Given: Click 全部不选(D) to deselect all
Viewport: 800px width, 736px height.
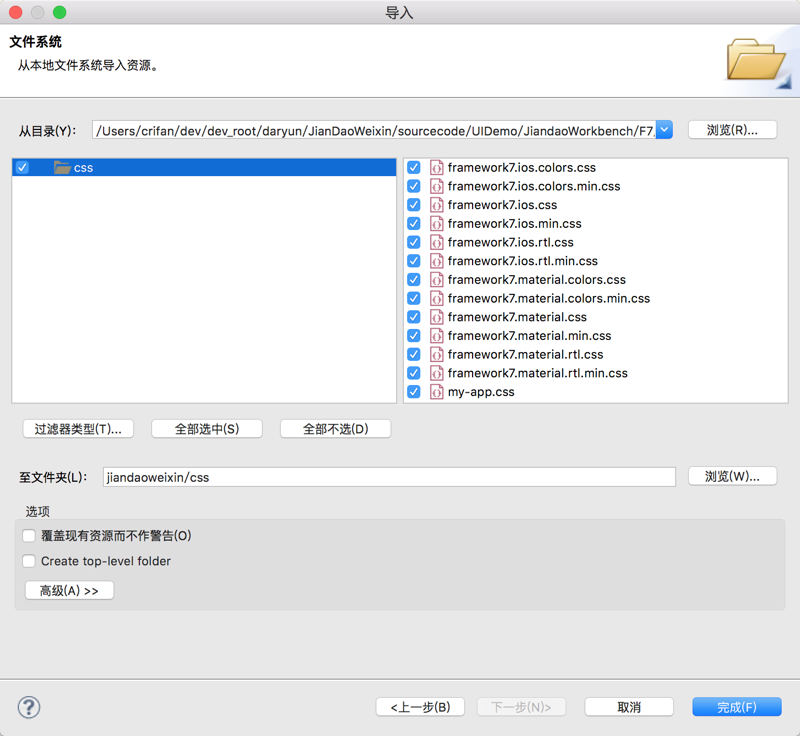Looking at the screenshot, I should pyautogui.click(x=335, y=429).
